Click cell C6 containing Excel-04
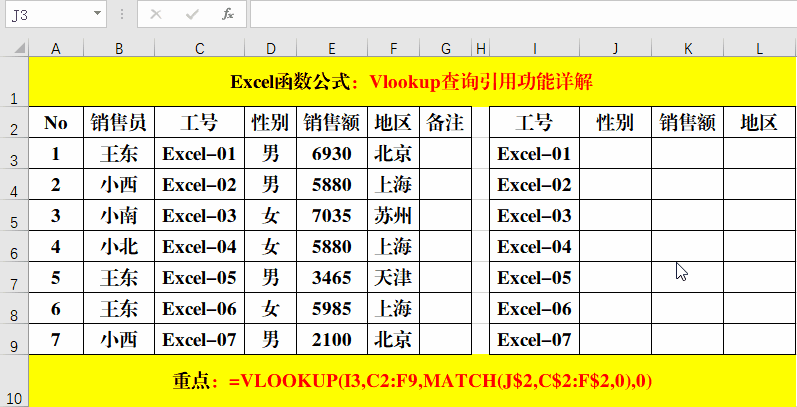This screenshot has height=407, width=797. 199,246
